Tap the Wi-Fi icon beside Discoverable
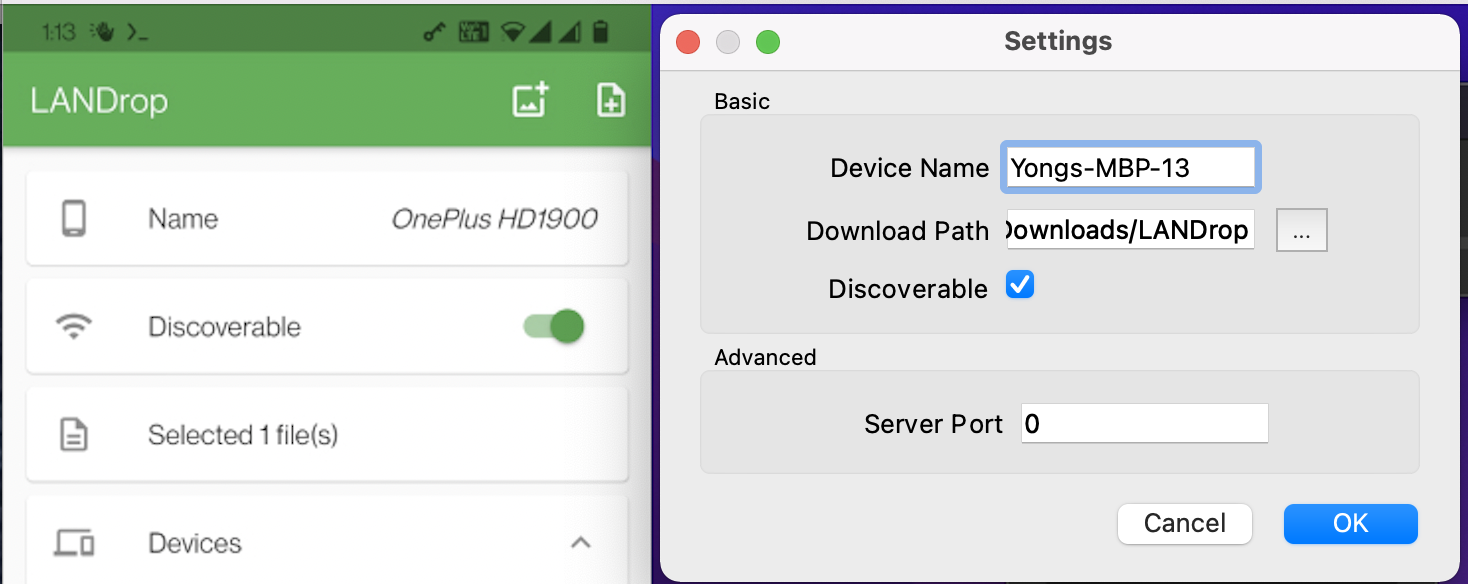Viewport: 1468px width, 584px height. coord(74,327)
